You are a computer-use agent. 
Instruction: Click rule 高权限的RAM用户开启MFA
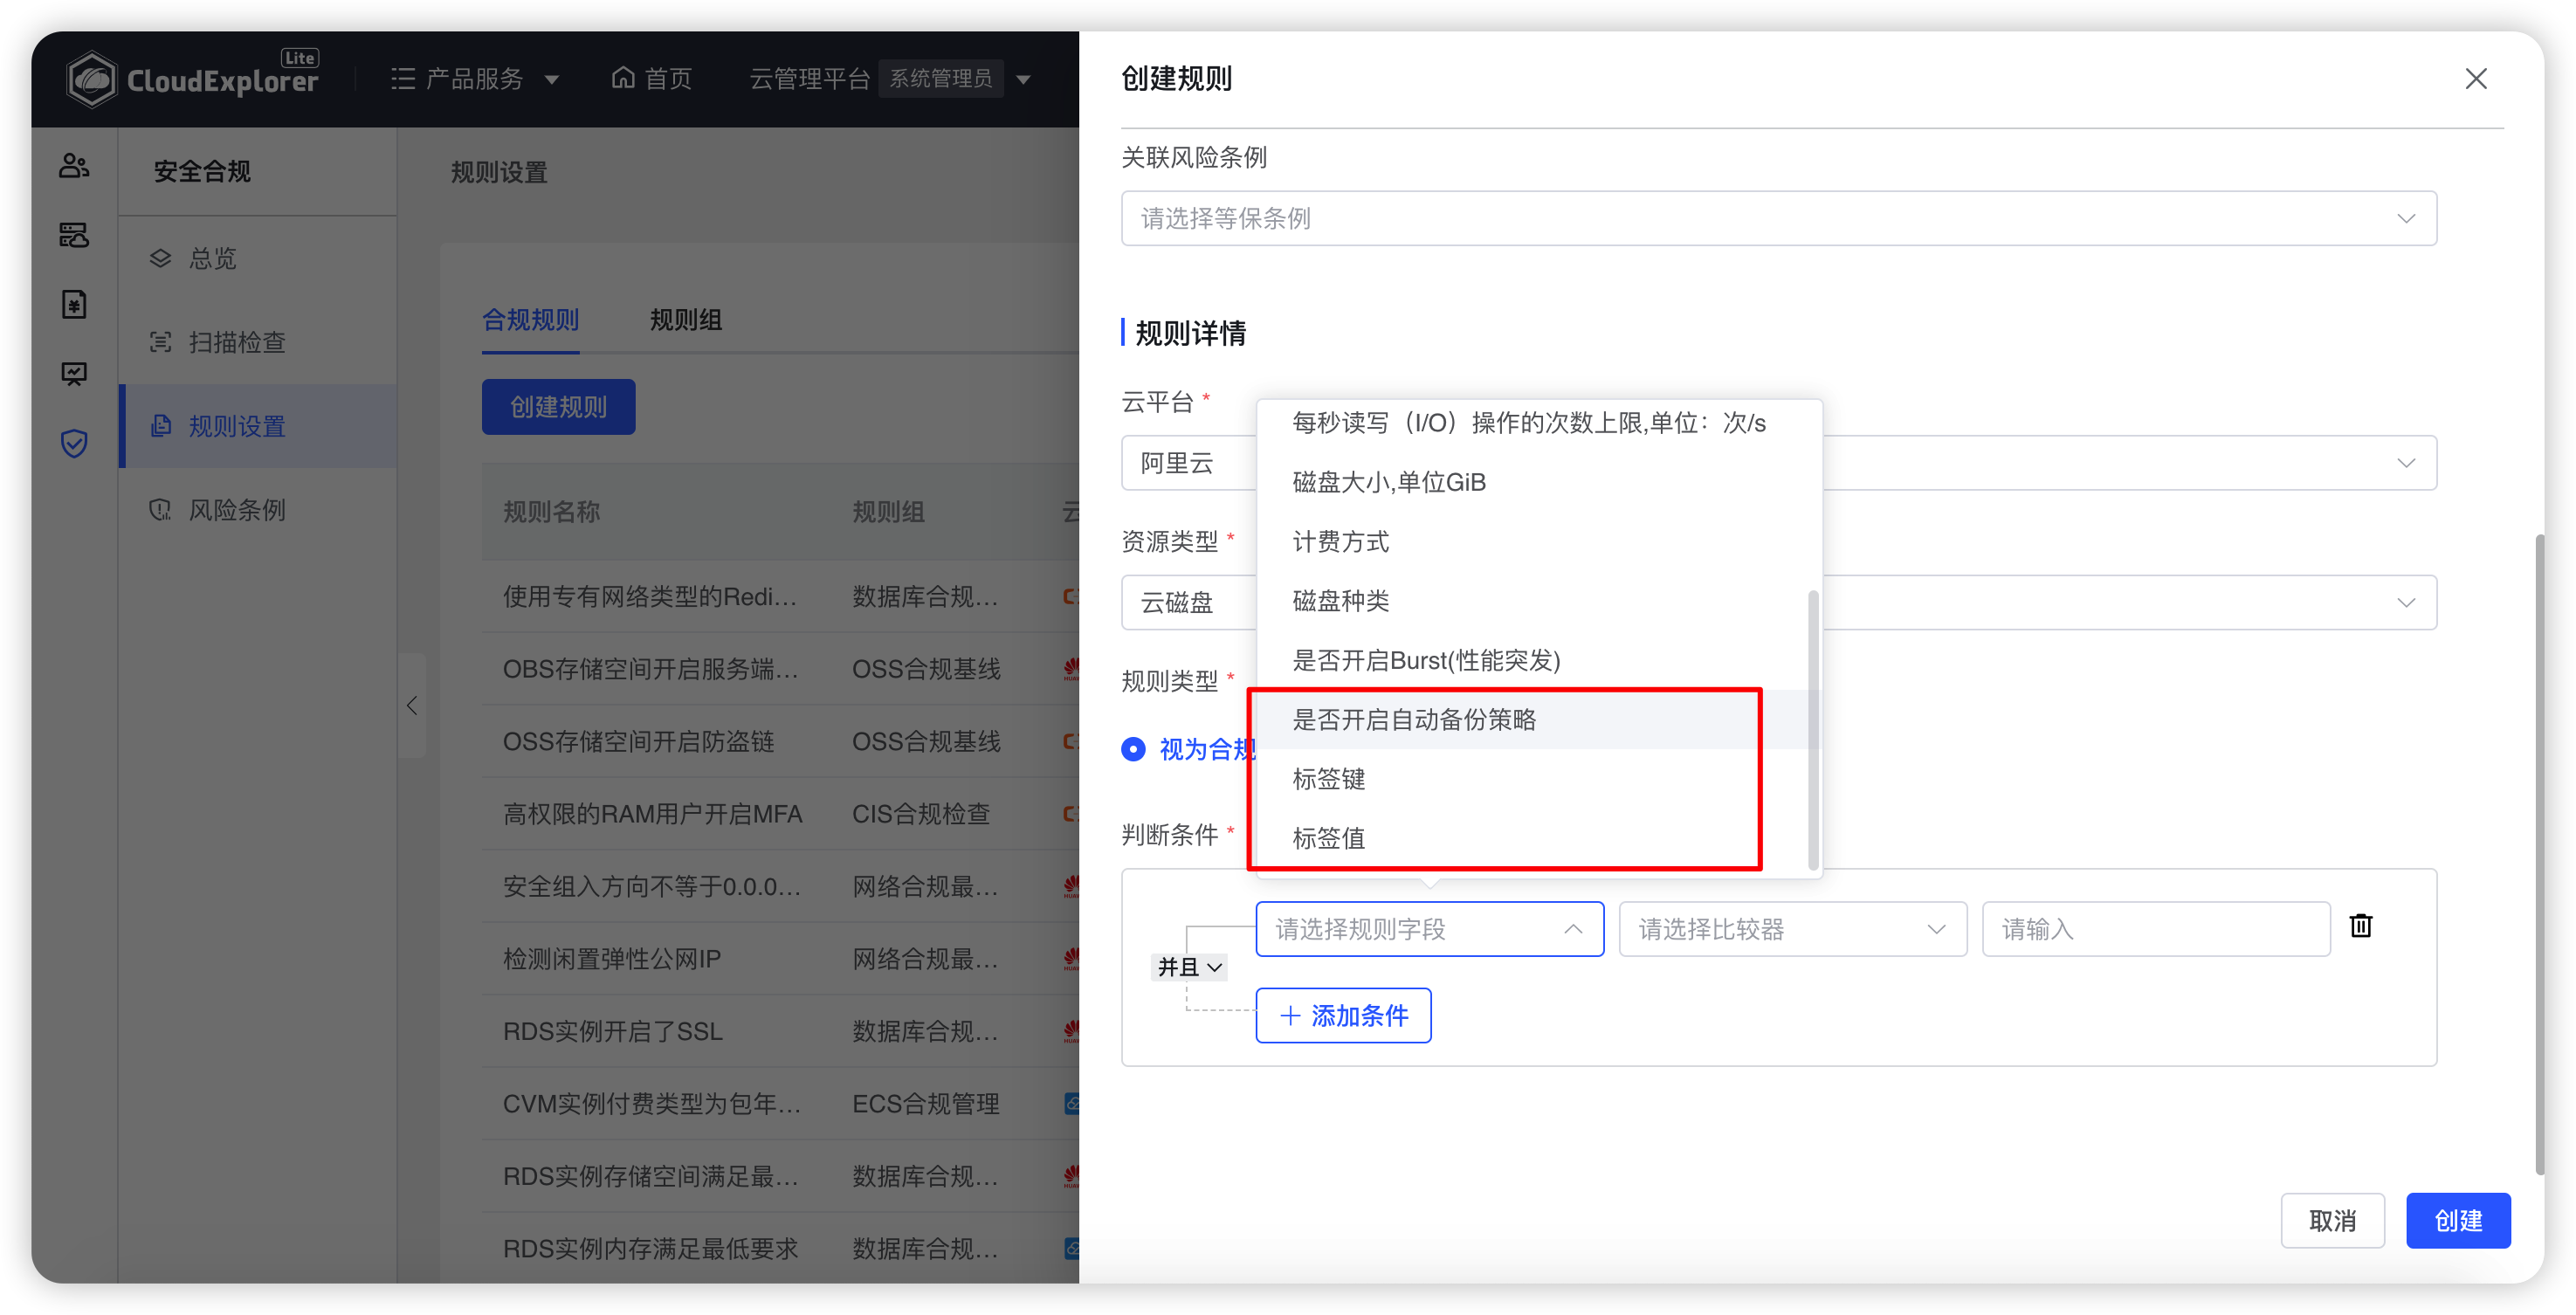652,814
